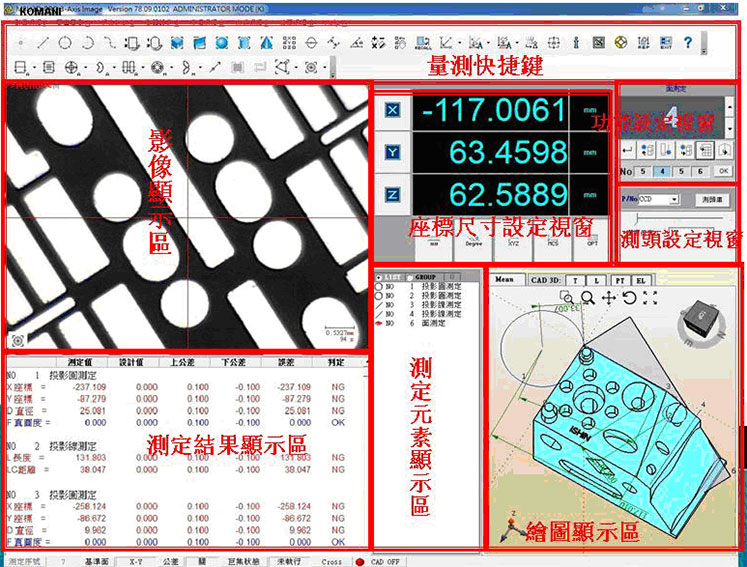The image size is (747, 567).
Task: Select the circle measurement tool in toolbar
Action: coord(64,43)
